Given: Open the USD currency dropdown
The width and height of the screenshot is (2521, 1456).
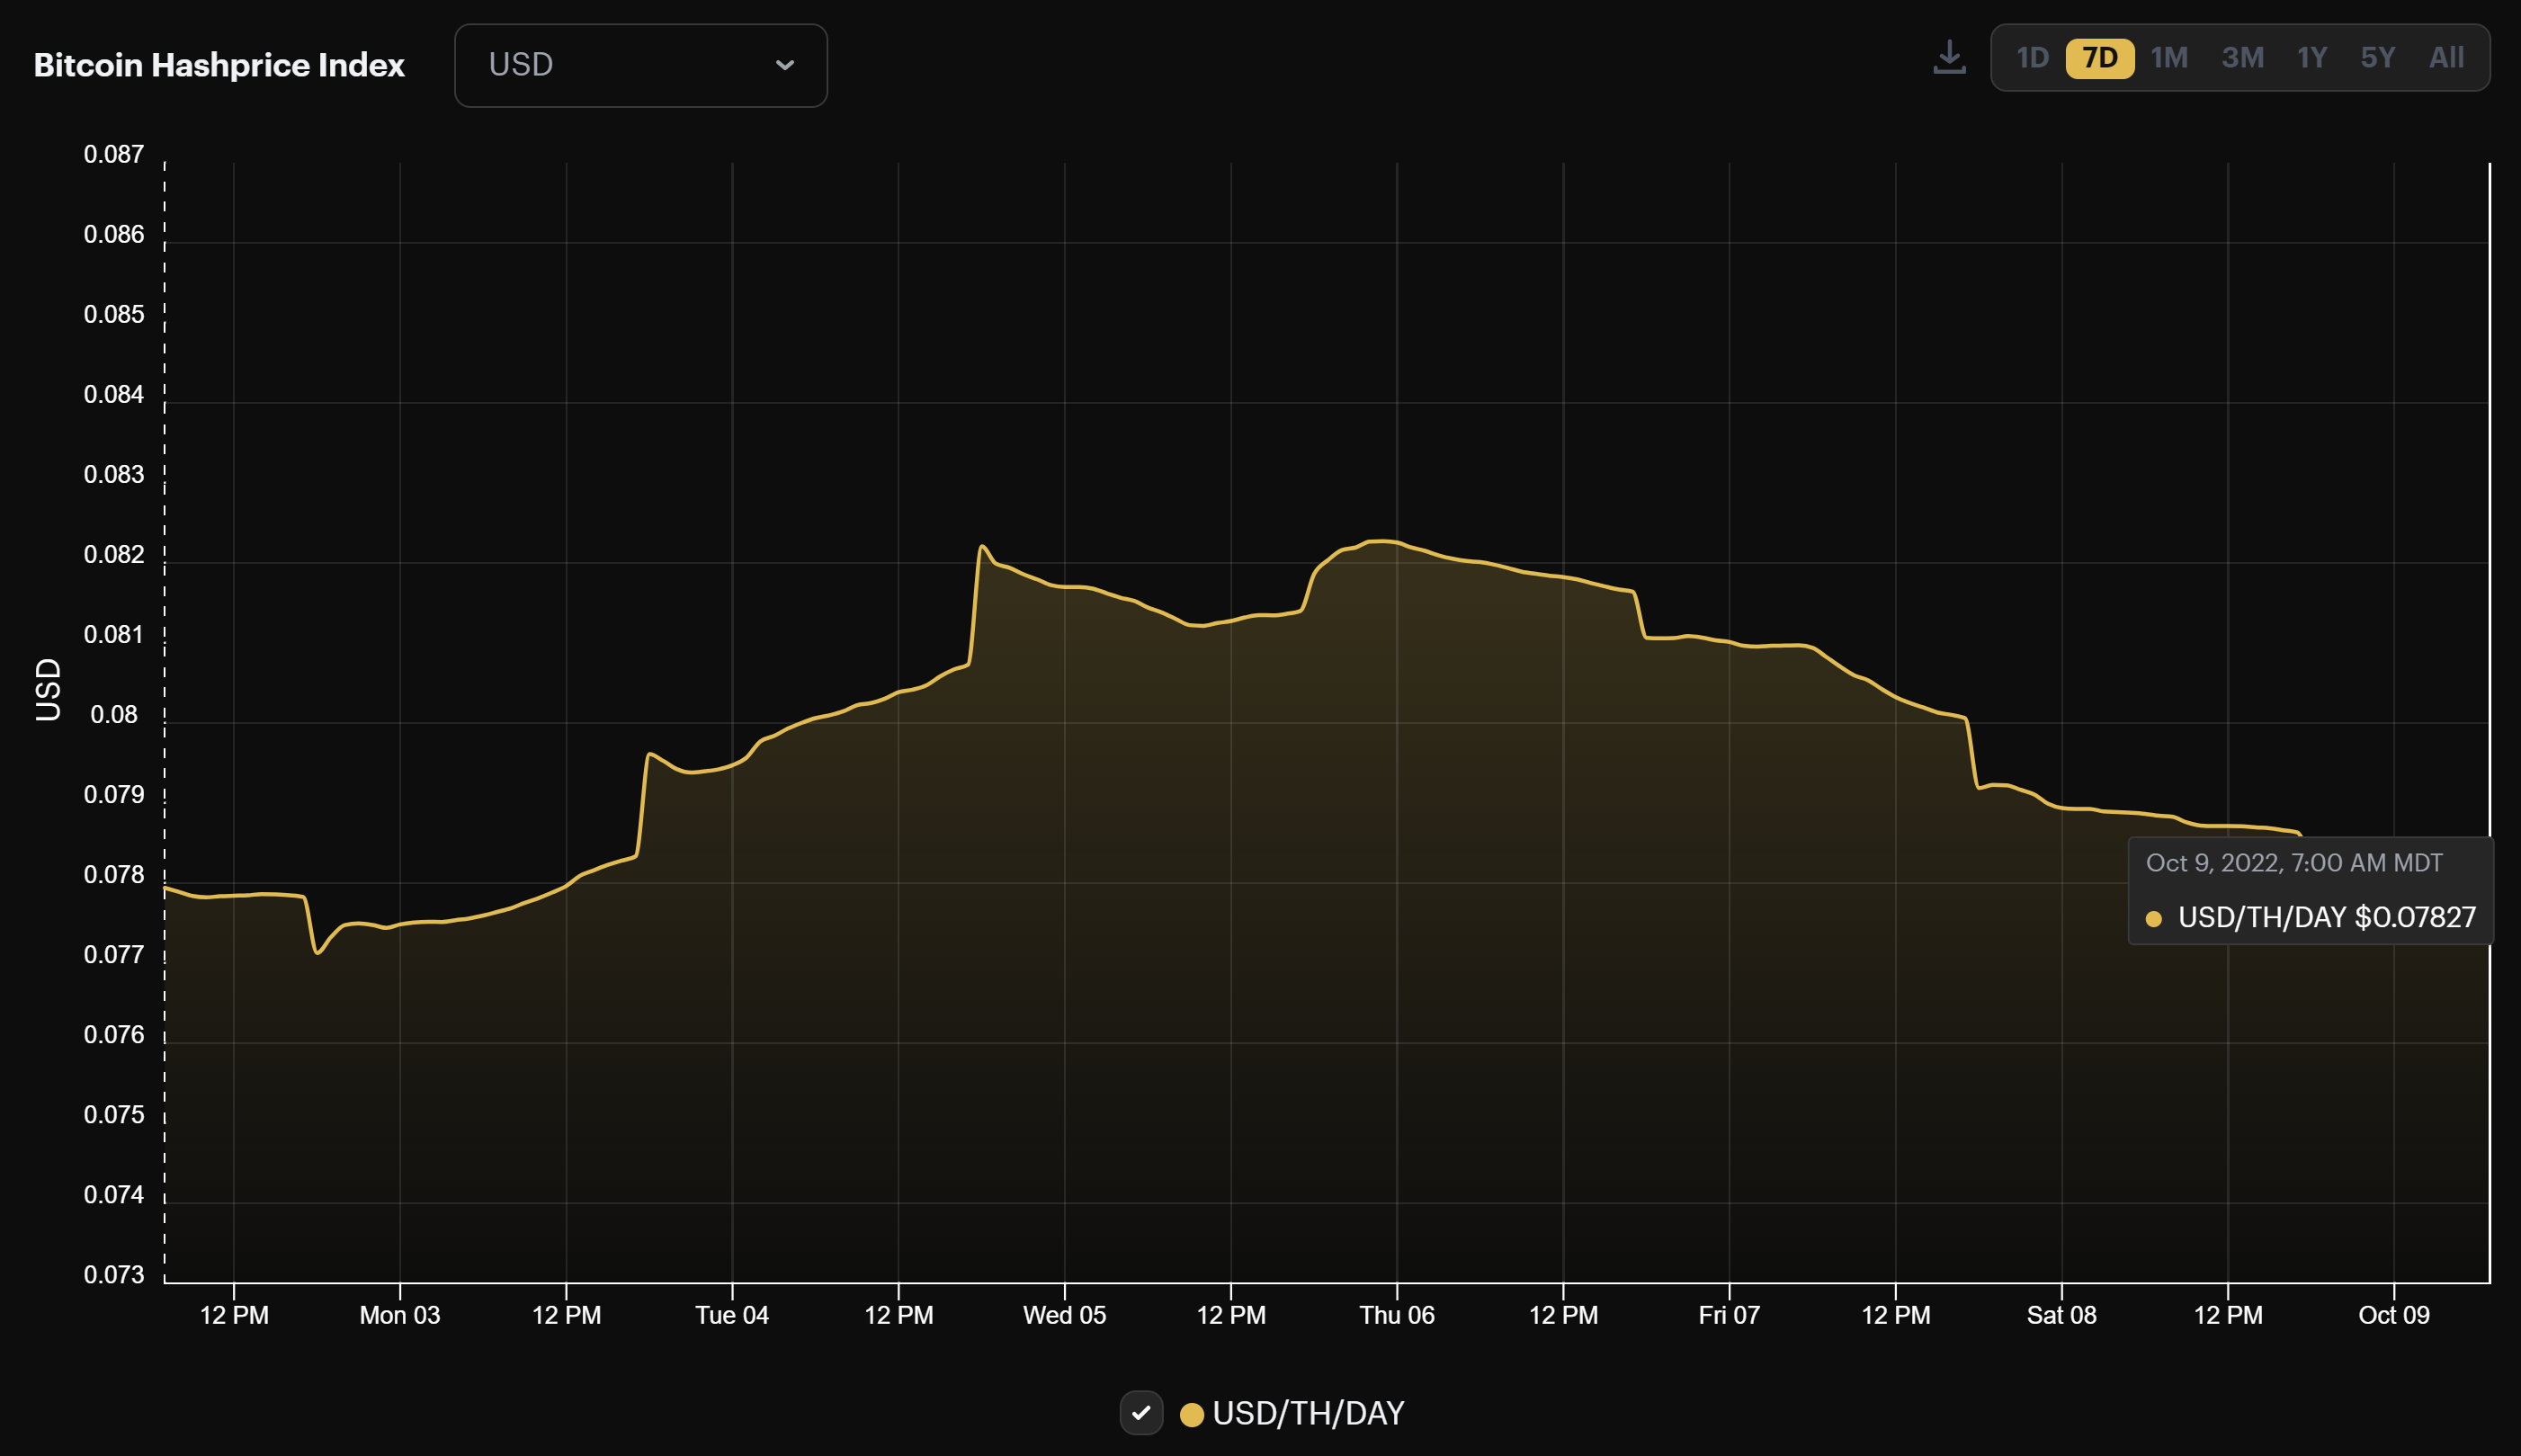Looking at the screenshot, I should pyautogui.click(x=641, y=65).
